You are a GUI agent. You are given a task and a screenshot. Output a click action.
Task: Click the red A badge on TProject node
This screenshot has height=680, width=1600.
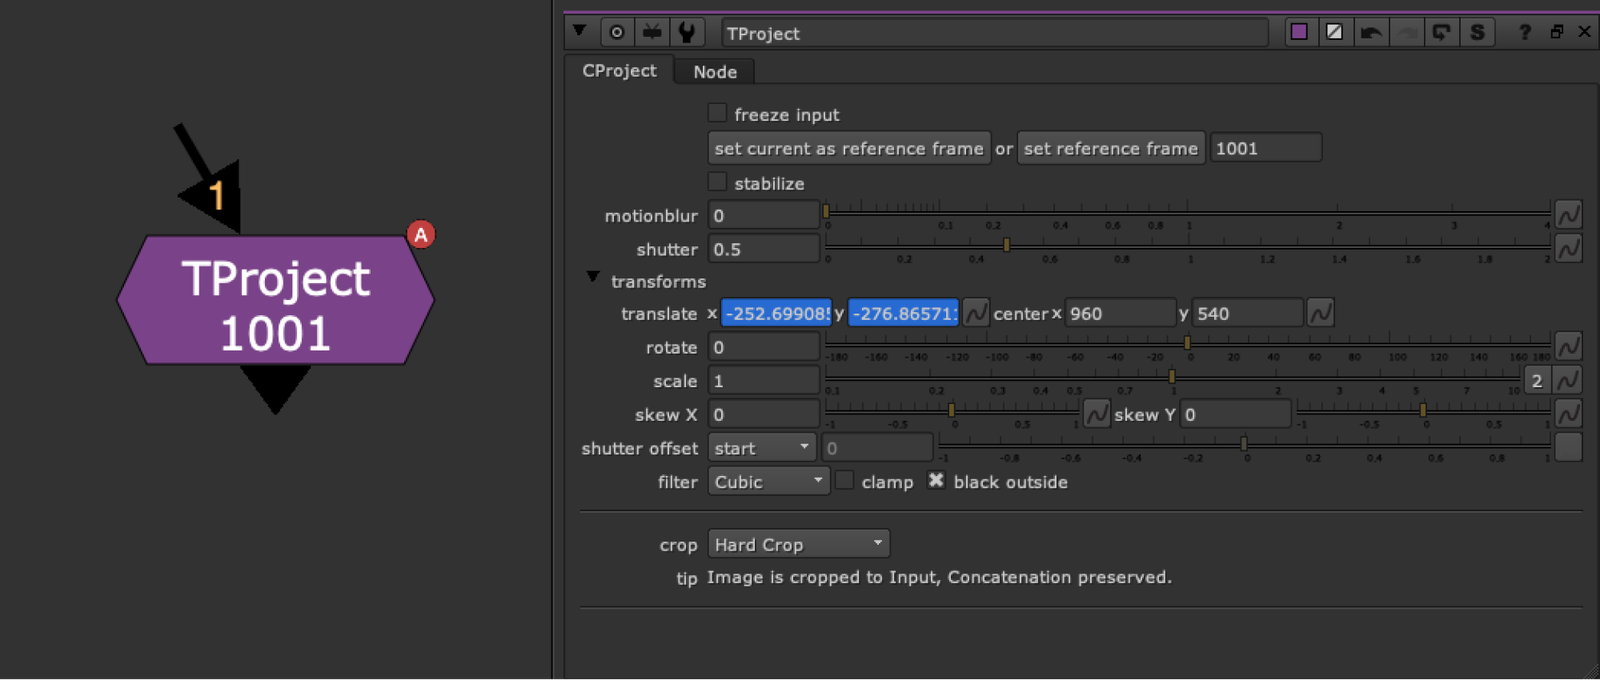coord(421,235)
